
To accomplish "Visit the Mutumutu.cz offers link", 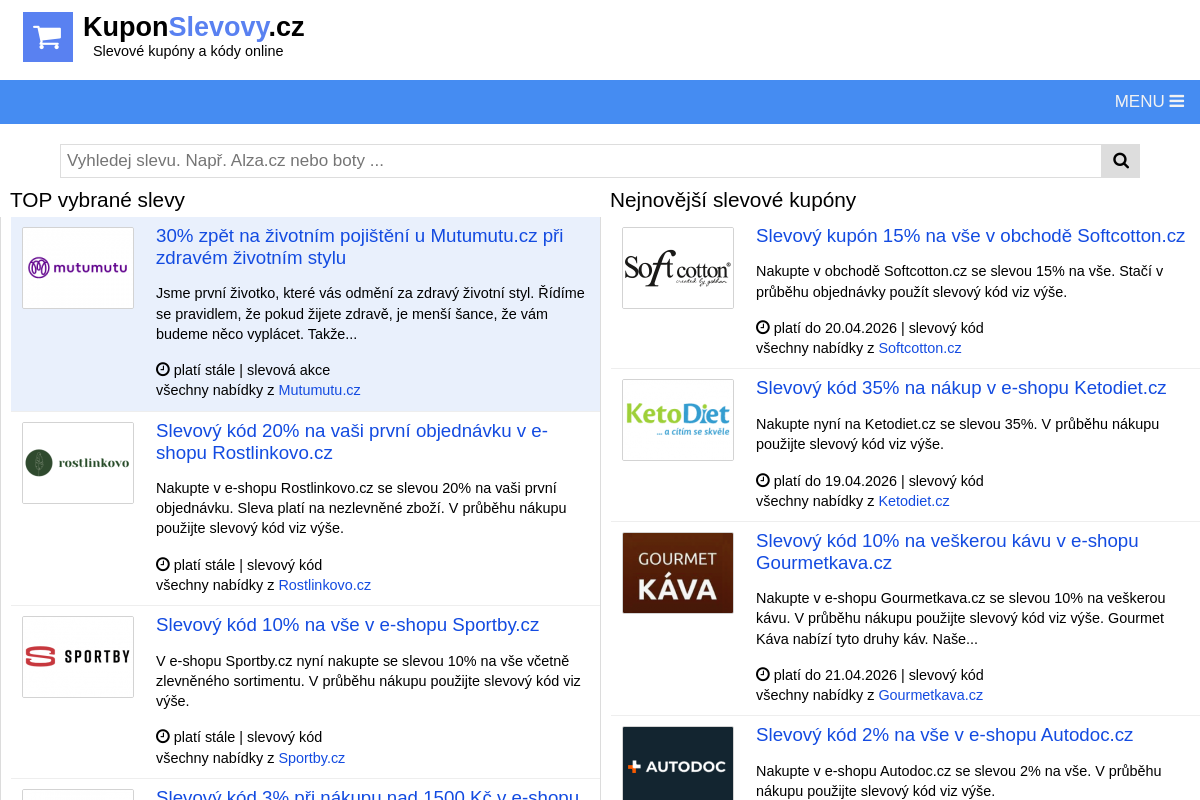I will pyautogui.click(x=319, y=390).
